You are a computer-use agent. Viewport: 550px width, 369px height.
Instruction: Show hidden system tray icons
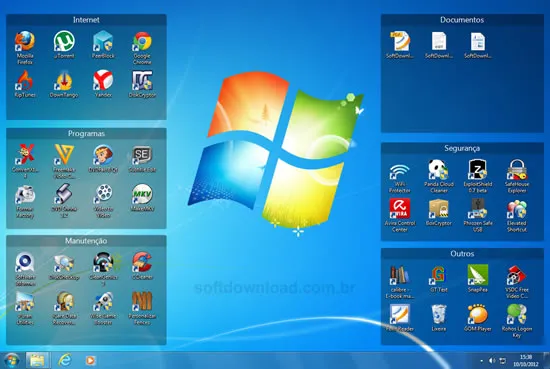tap(482, 361)
